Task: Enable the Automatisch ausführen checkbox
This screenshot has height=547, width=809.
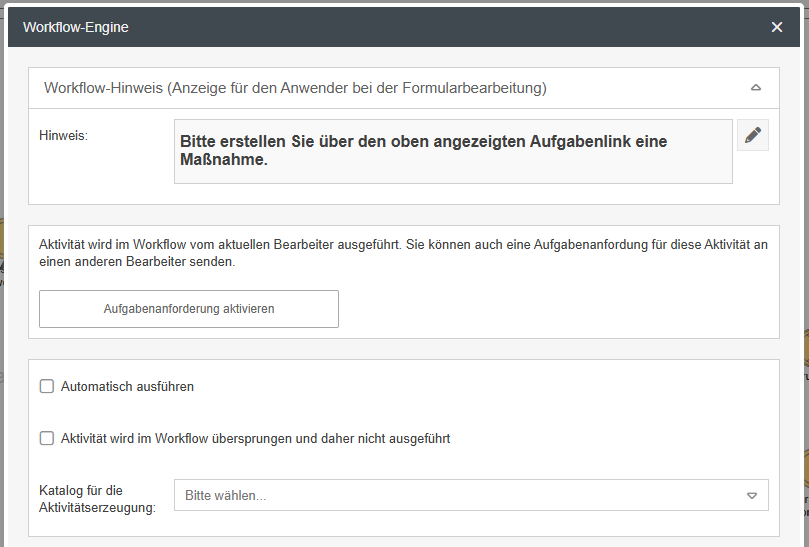Action: point(47,386)
